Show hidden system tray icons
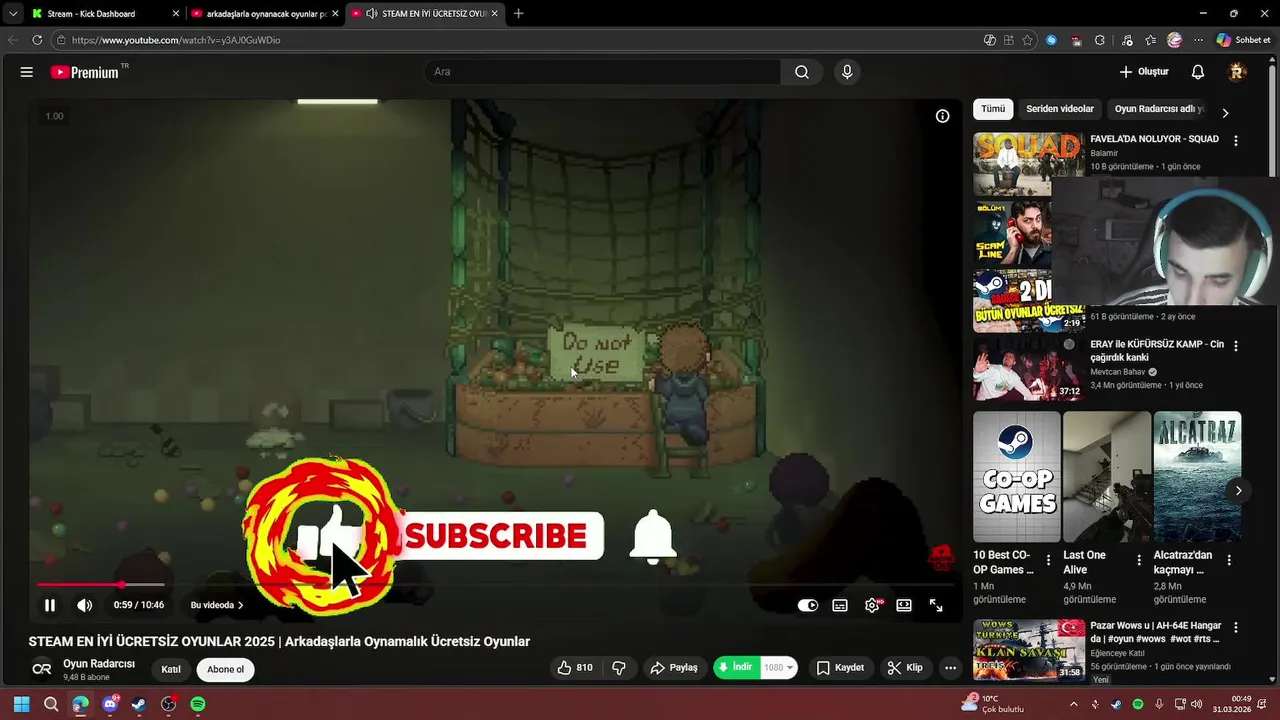This screenshot has height=720, width=1280. [1074, 704]
